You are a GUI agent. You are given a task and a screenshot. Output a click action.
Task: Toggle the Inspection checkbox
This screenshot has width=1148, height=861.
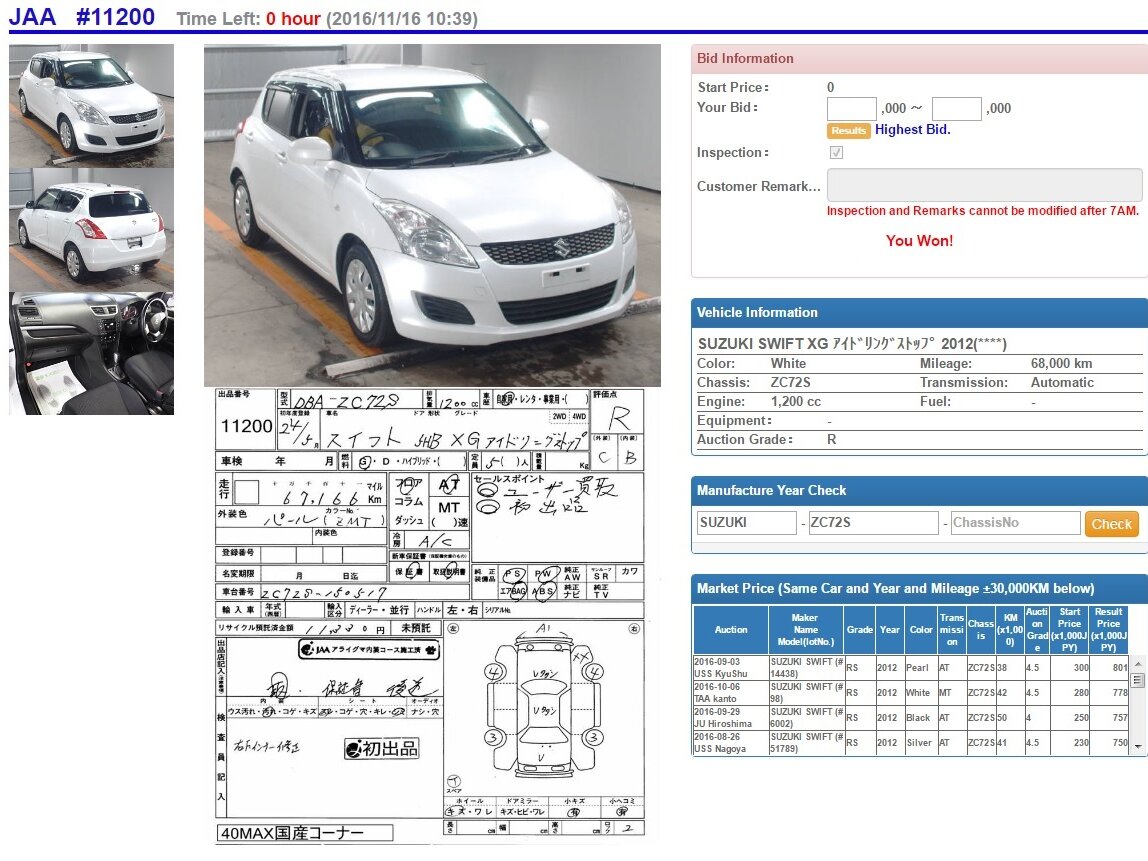pos(836,152)
